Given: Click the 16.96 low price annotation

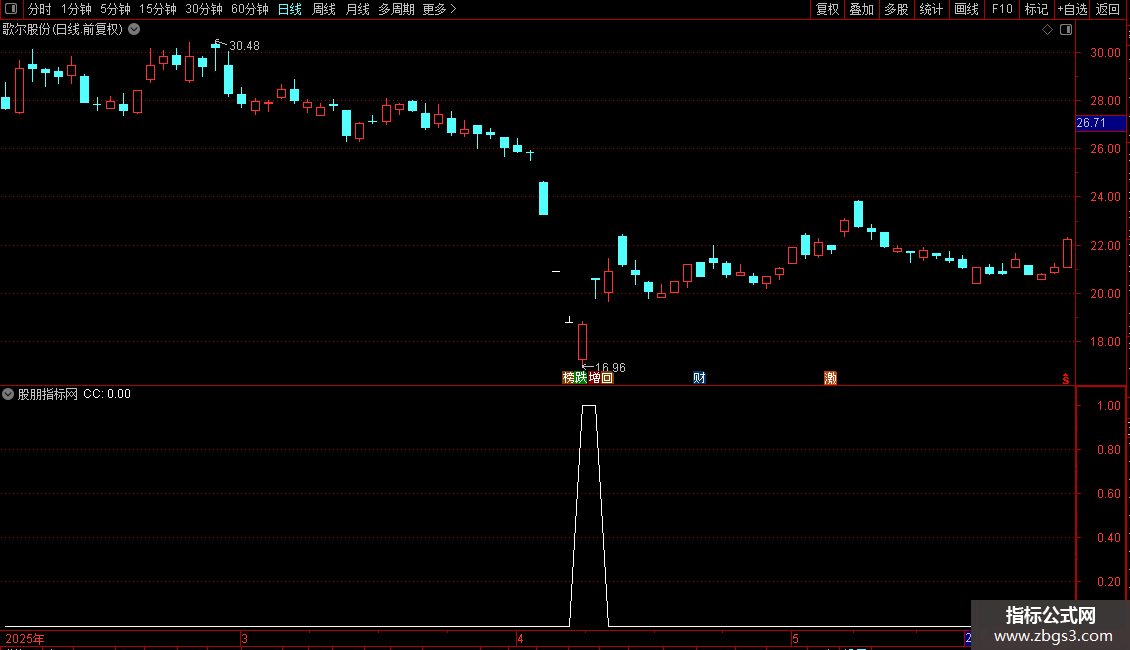Looking at the screenshot, I should click(610, 368).
